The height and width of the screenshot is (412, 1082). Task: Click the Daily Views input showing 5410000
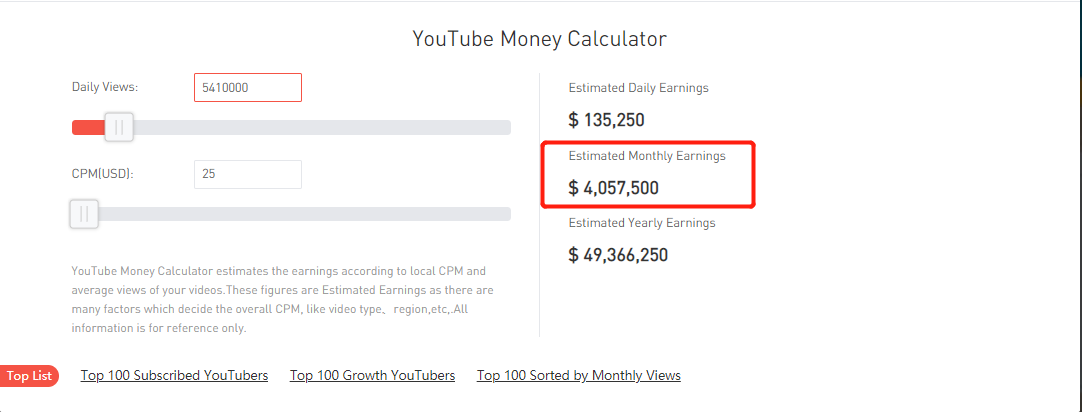248,88
